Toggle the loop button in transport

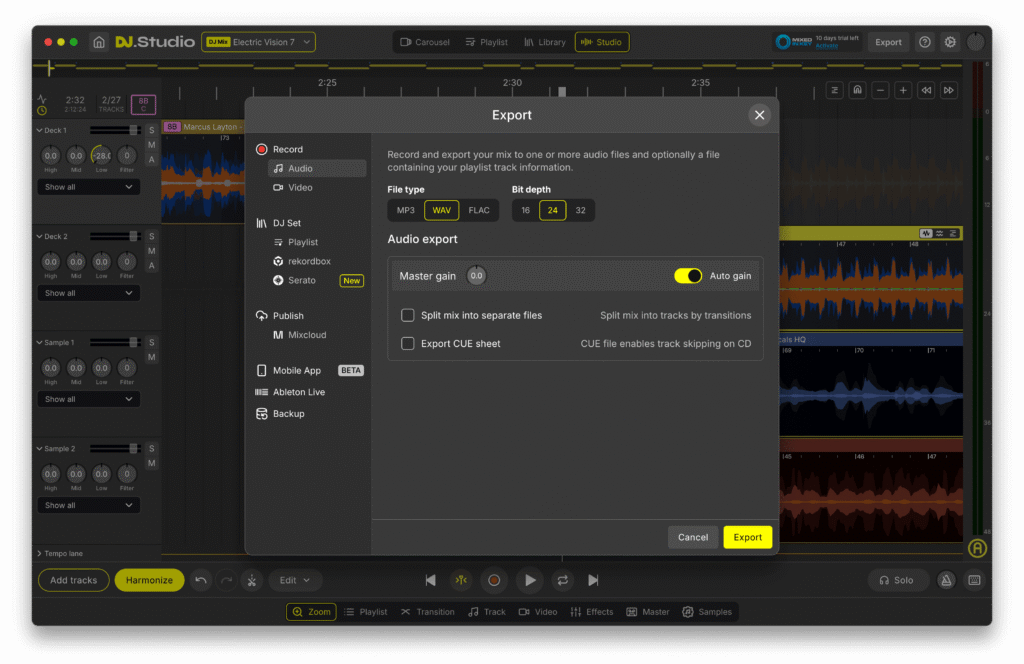pyautogui.click(x=562, y=580)
